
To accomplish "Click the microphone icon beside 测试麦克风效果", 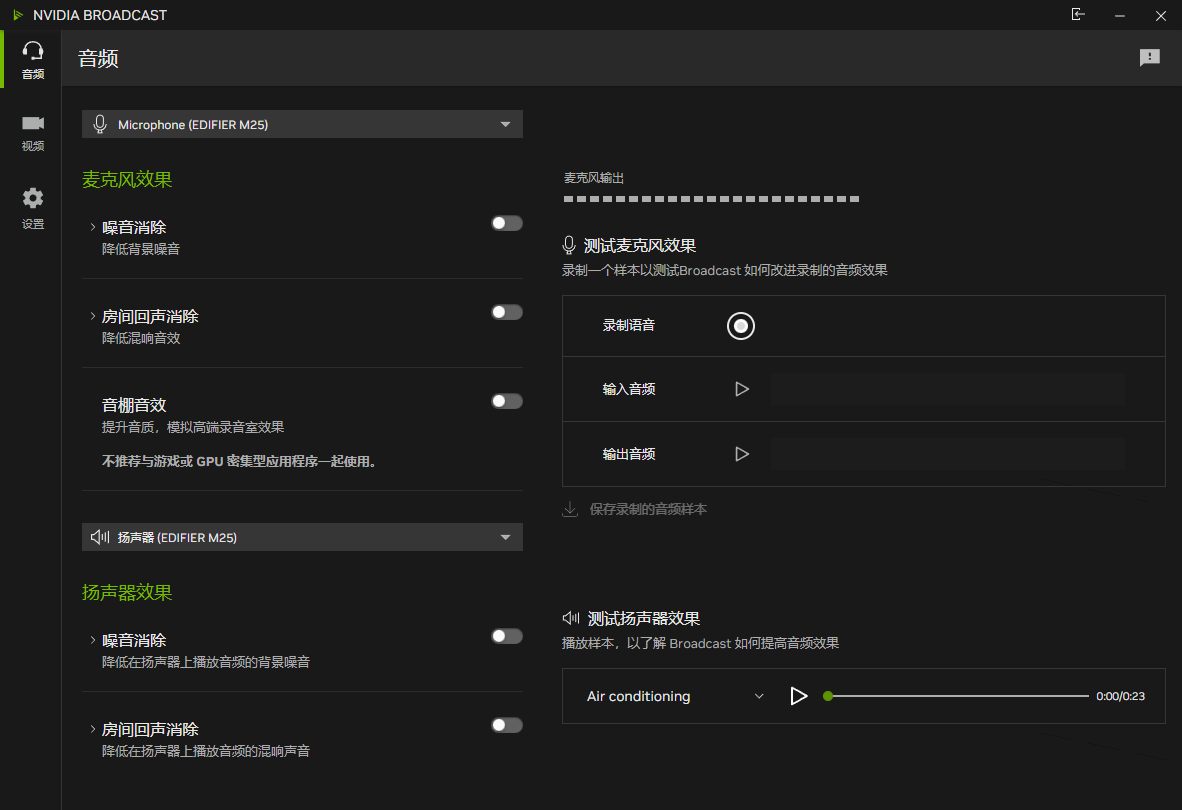I will tap(569, 246).
